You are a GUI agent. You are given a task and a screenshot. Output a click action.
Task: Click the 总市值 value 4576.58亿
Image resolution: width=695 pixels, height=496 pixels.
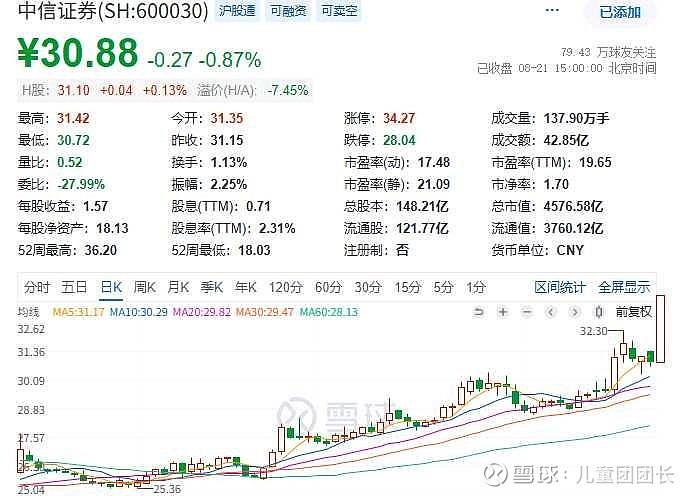click(573, 207)
